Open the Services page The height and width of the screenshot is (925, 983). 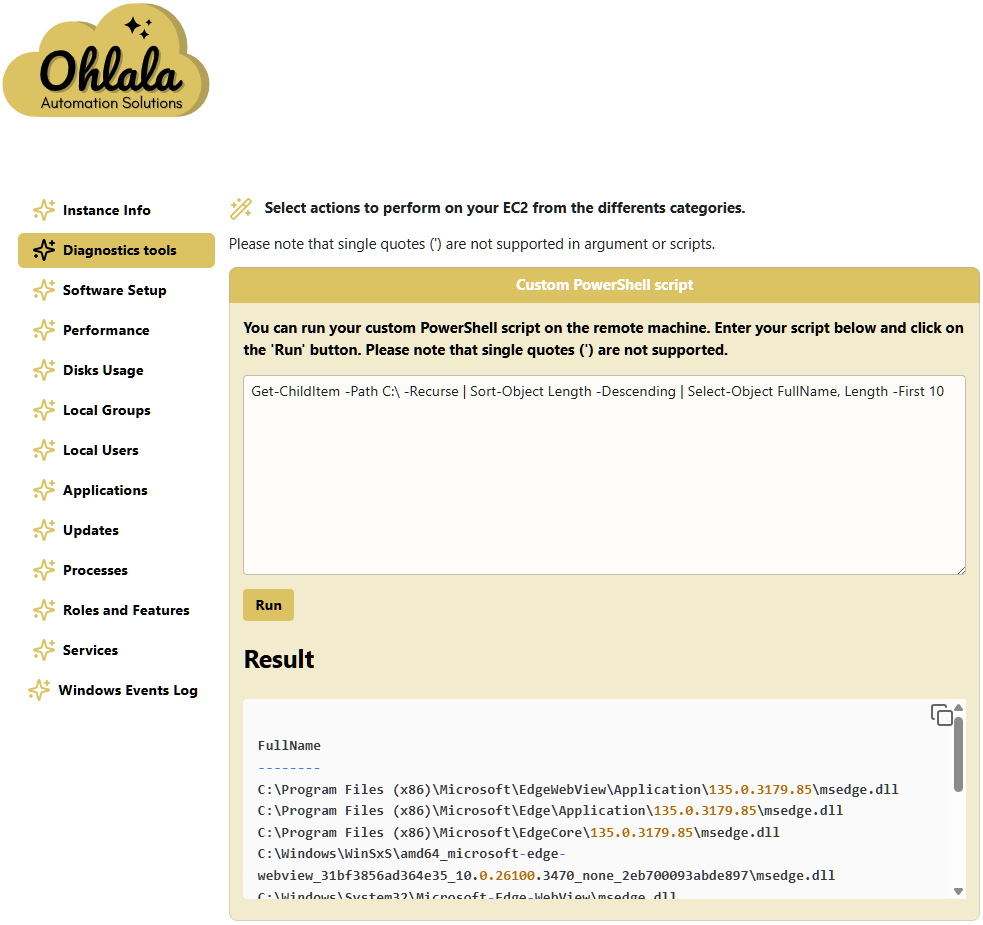click(x=90, y=650)
